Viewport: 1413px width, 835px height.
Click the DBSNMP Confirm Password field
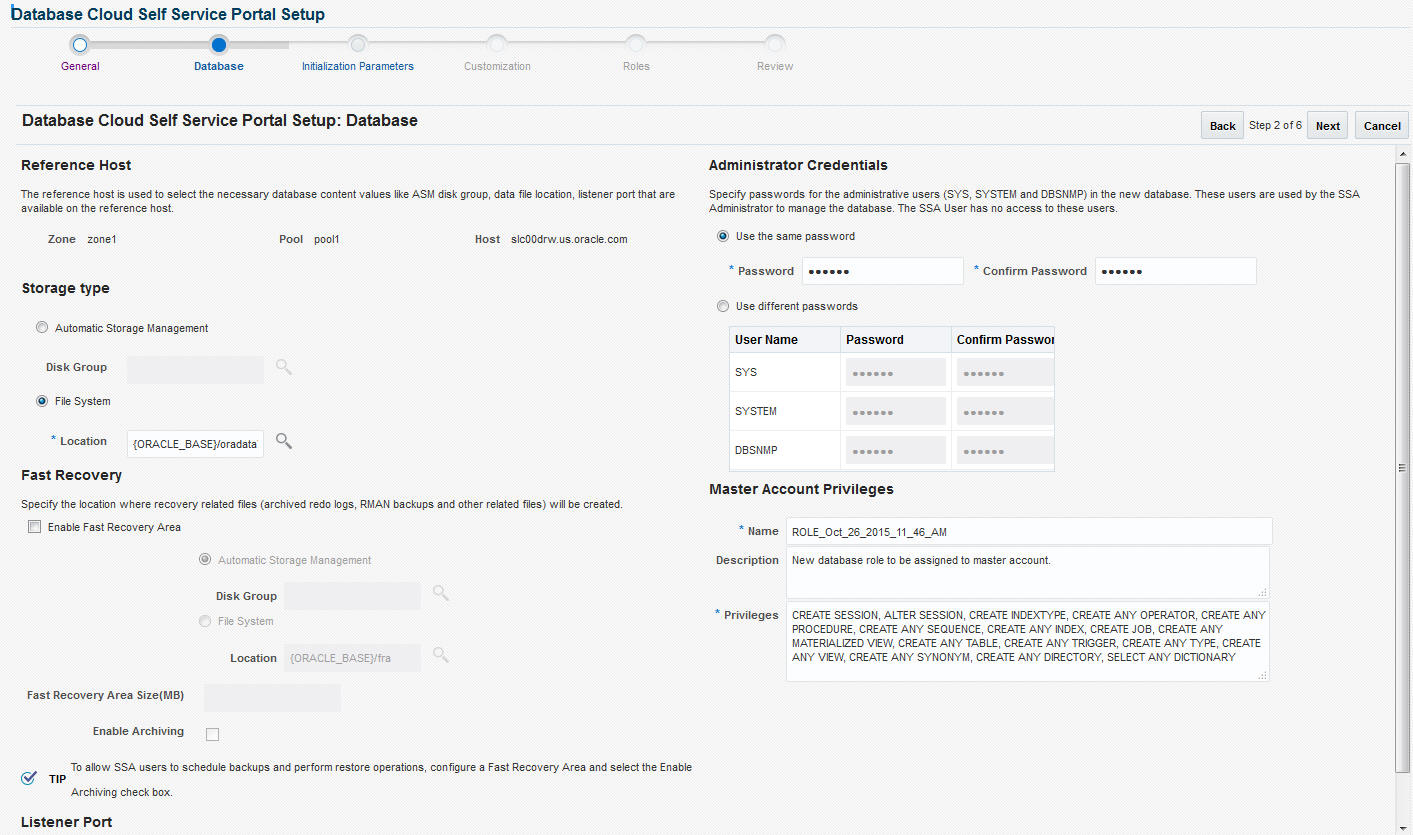[x=1005, y=450]
